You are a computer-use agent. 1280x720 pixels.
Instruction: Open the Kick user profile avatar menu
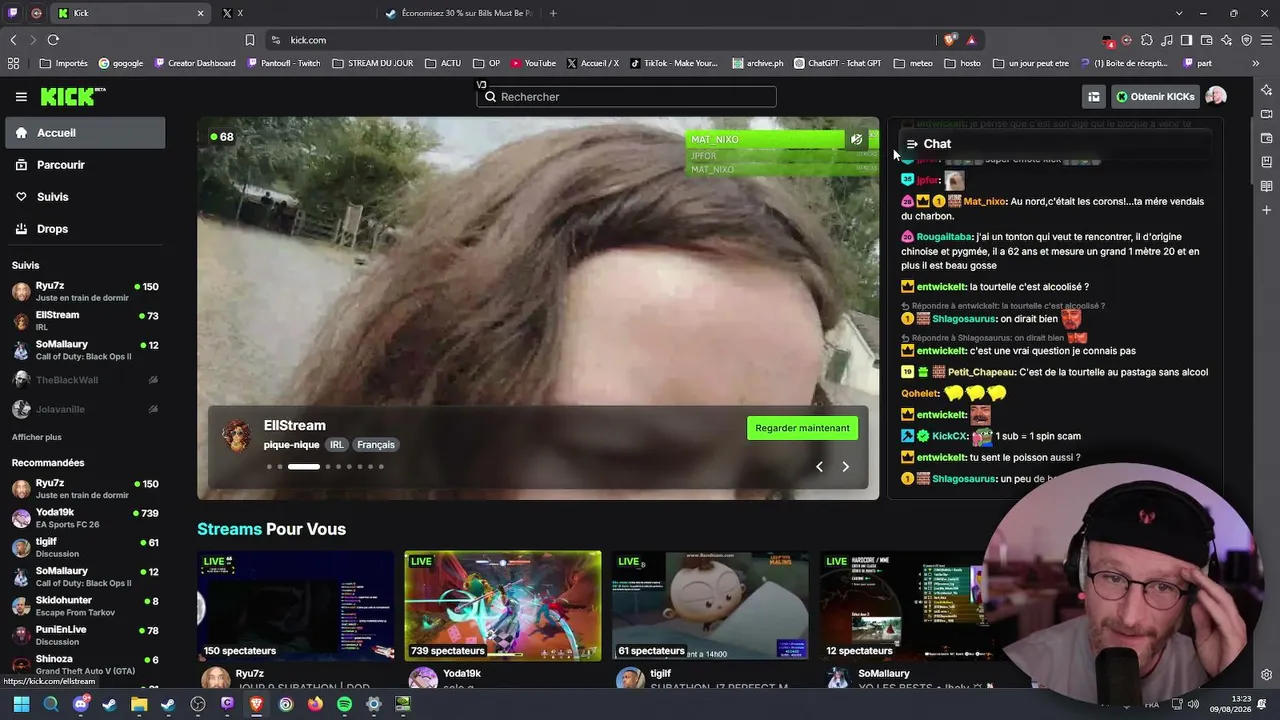tap(1216, 97)
